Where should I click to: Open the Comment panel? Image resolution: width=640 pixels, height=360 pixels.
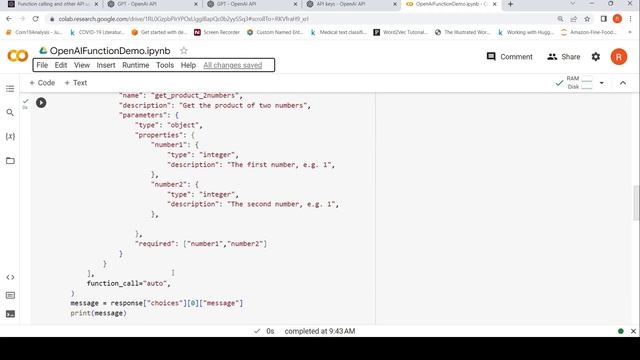coord(509,57)
